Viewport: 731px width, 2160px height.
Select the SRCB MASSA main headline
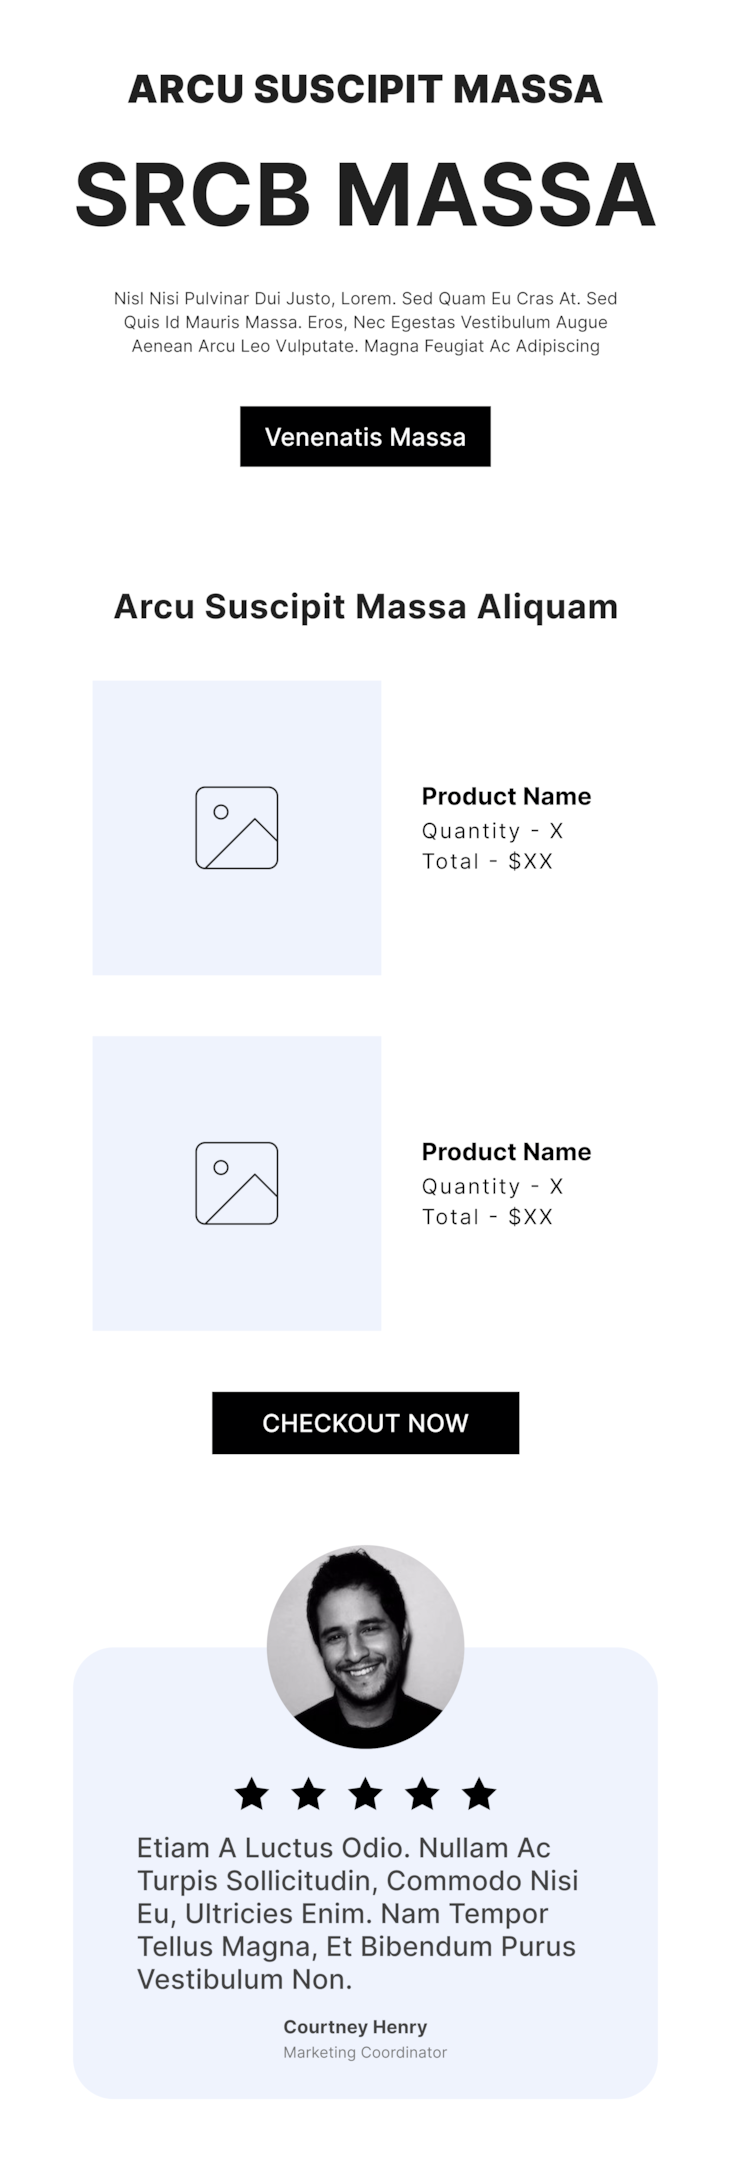click(365, 194)
